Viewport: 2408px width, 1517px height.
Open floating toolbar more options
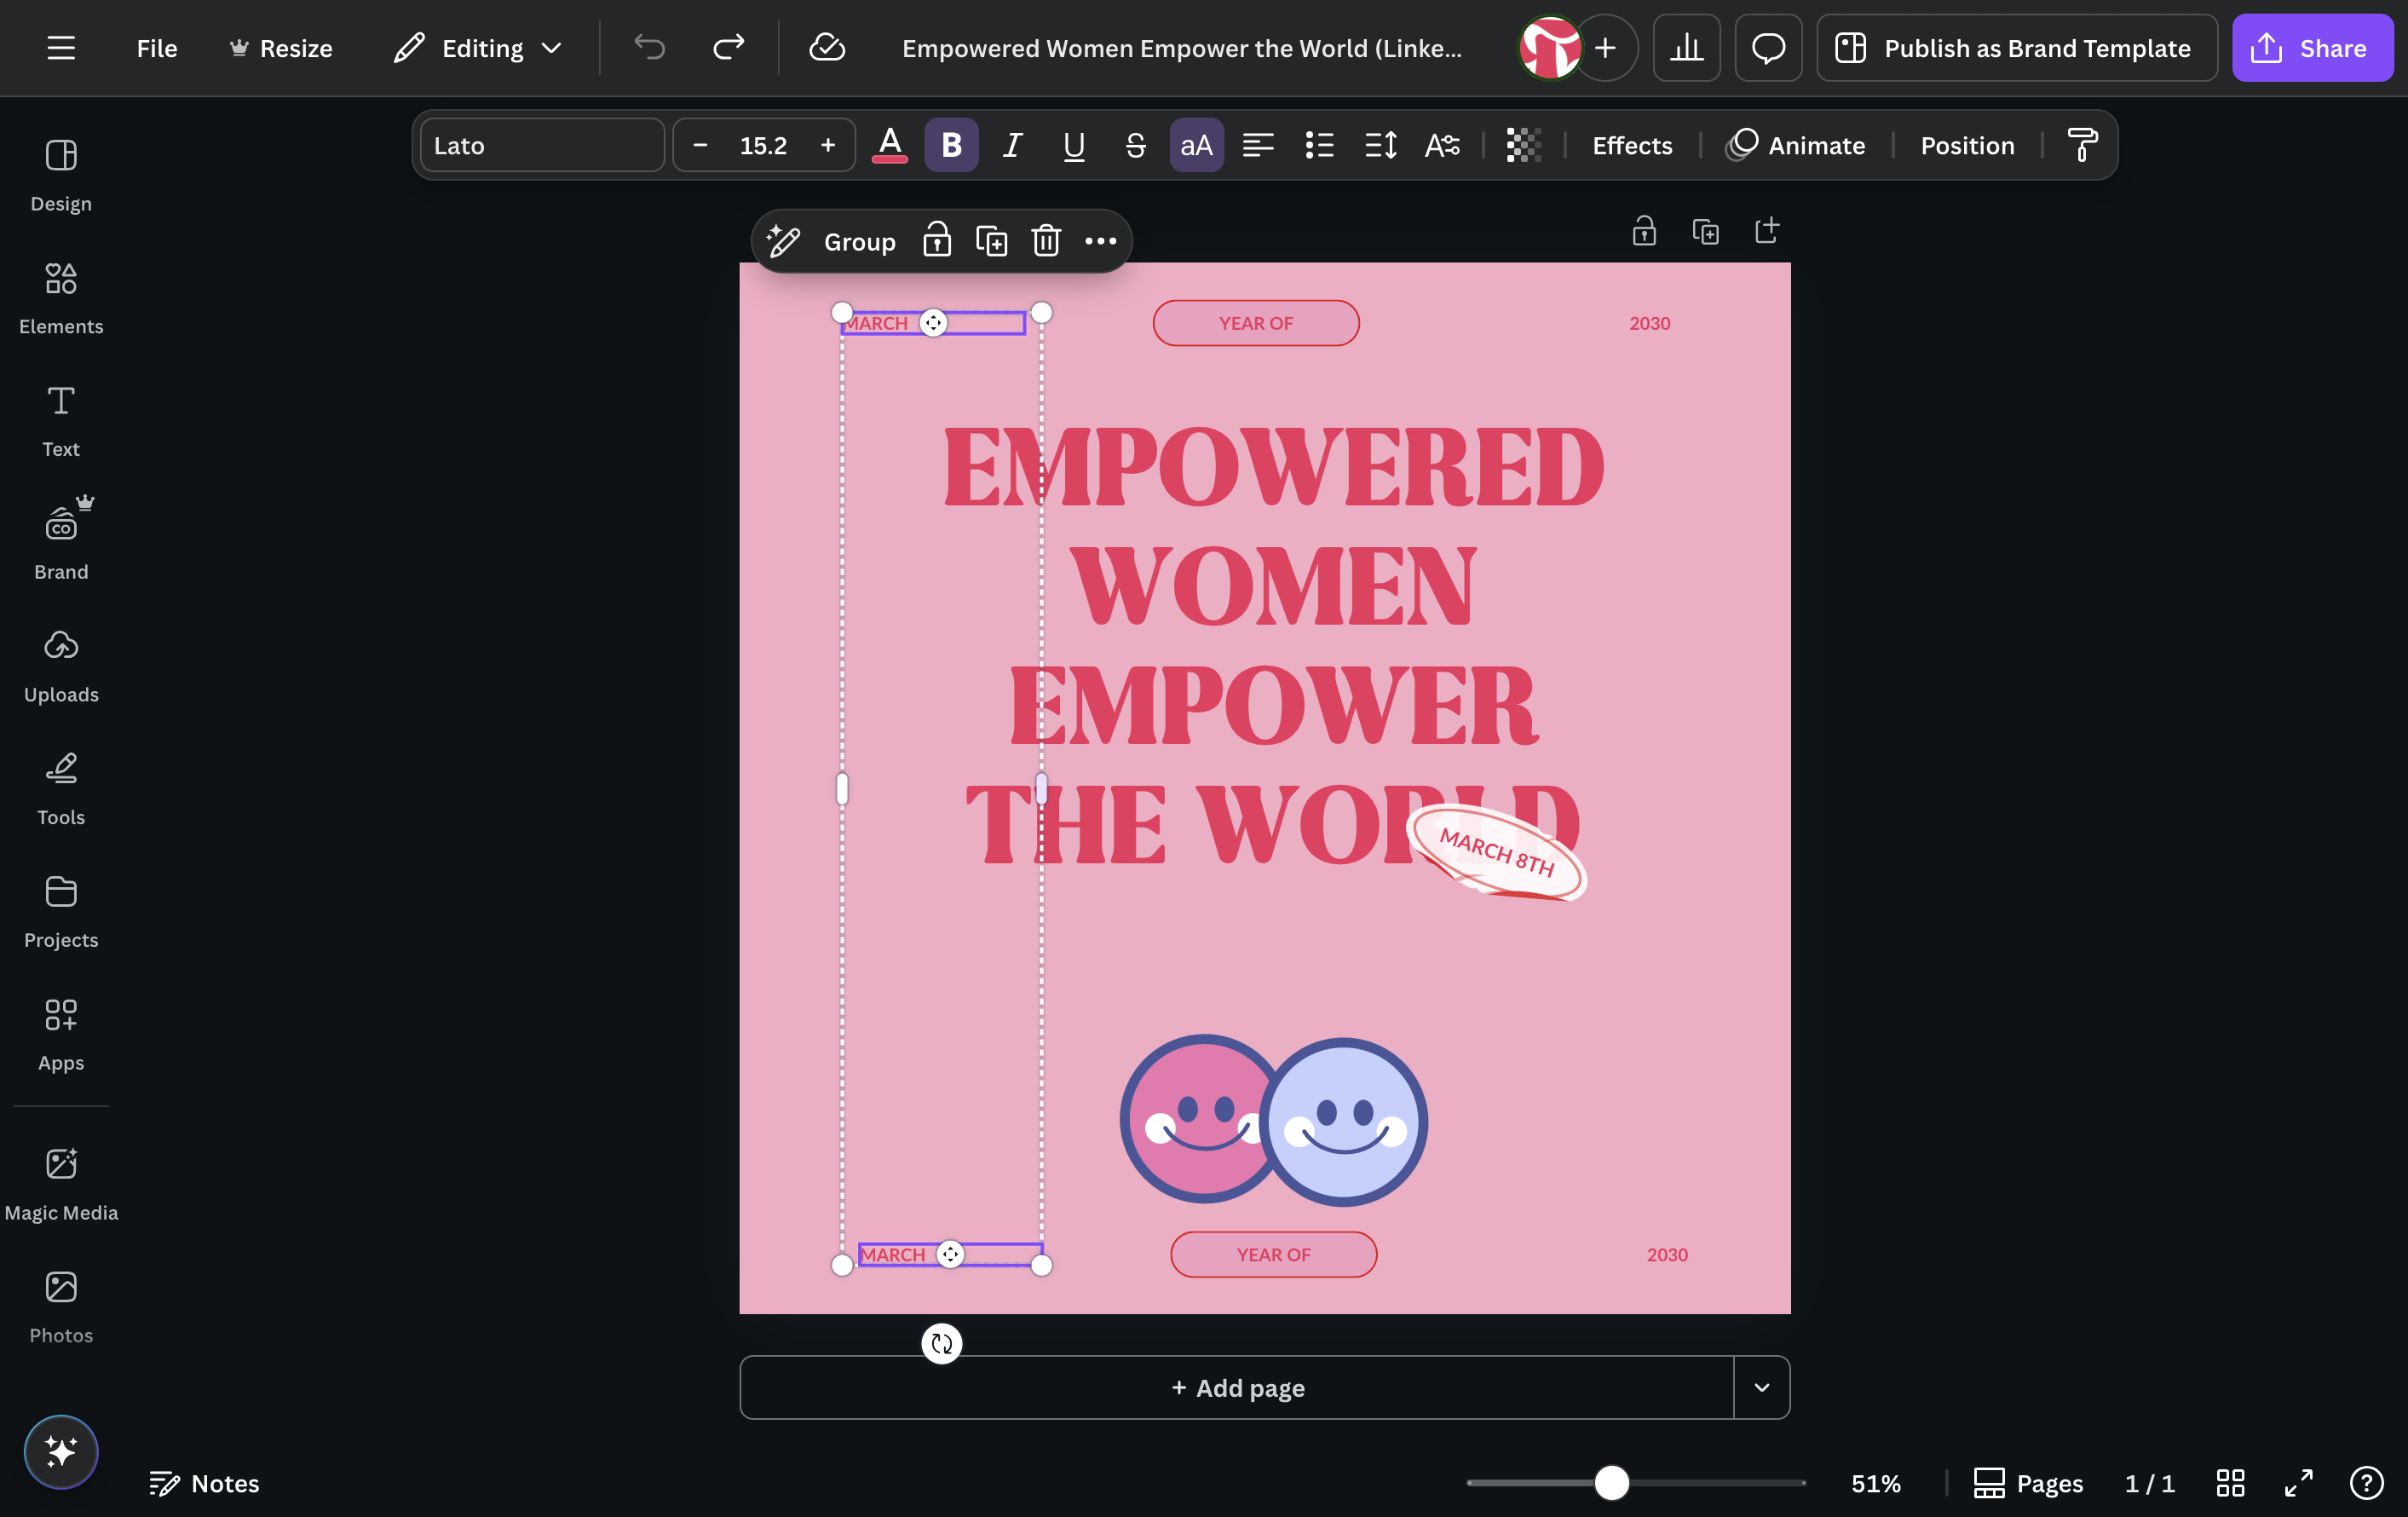1101,241
